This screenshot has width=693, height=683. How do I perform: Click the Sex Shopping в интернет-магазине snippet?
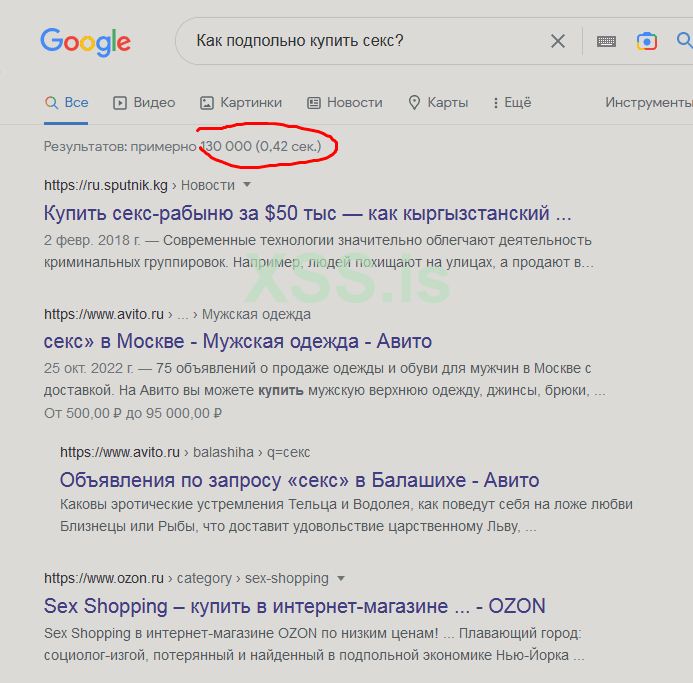click(314, 644)
